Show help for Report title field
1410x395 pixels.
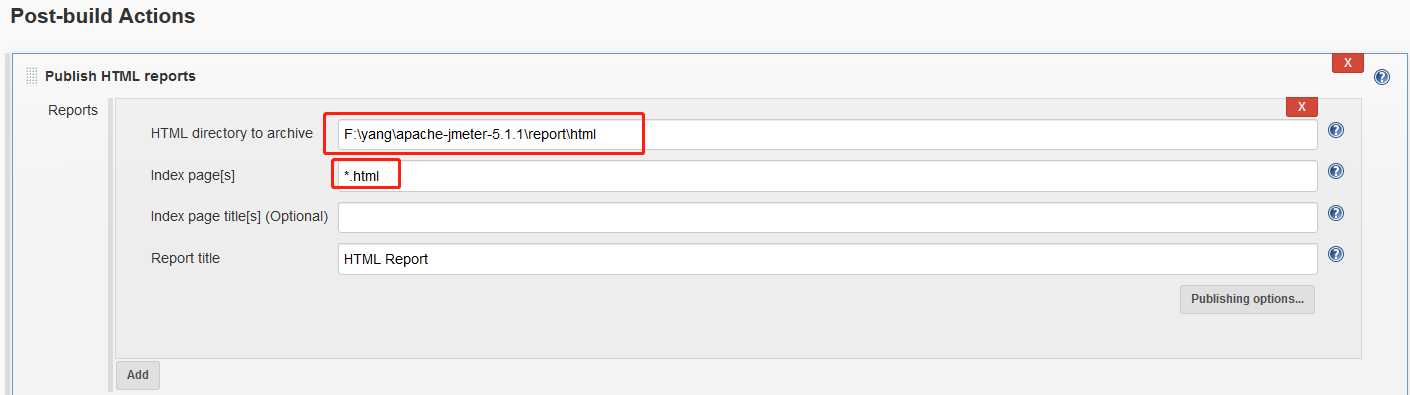coord(1335,255)
